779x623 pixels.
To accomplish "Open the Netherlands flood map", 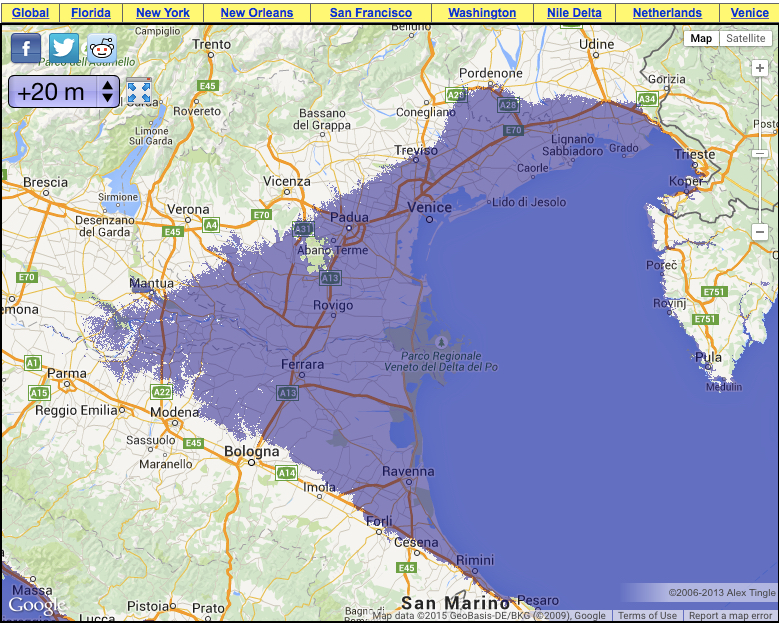I will [x=667, y=13].
